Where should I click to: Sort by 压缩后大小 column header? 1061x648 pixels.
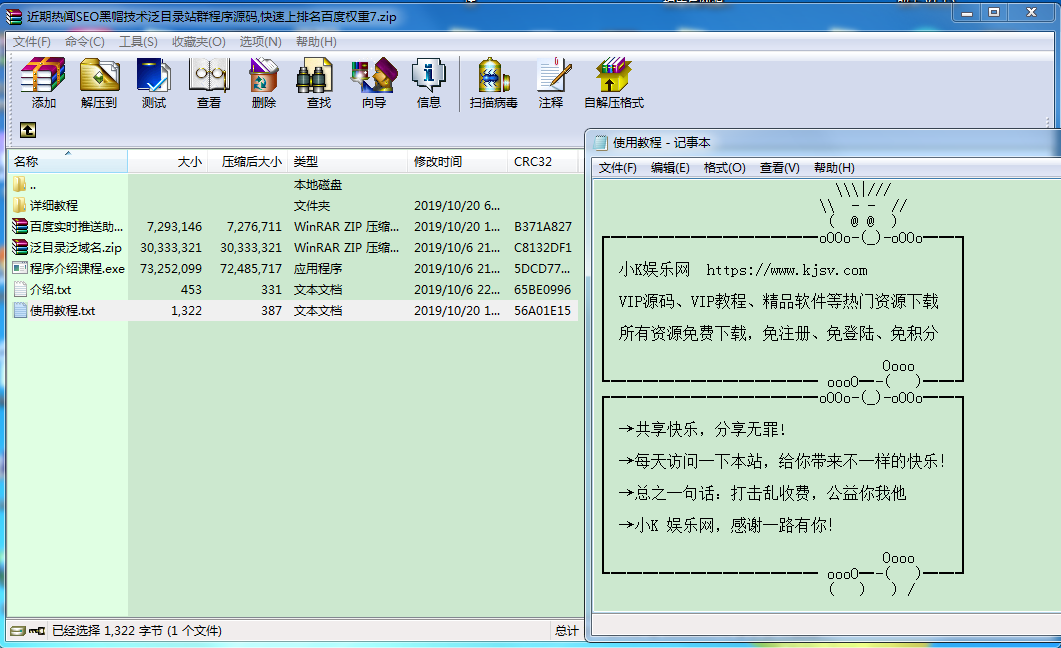click(x=248, y=162)
